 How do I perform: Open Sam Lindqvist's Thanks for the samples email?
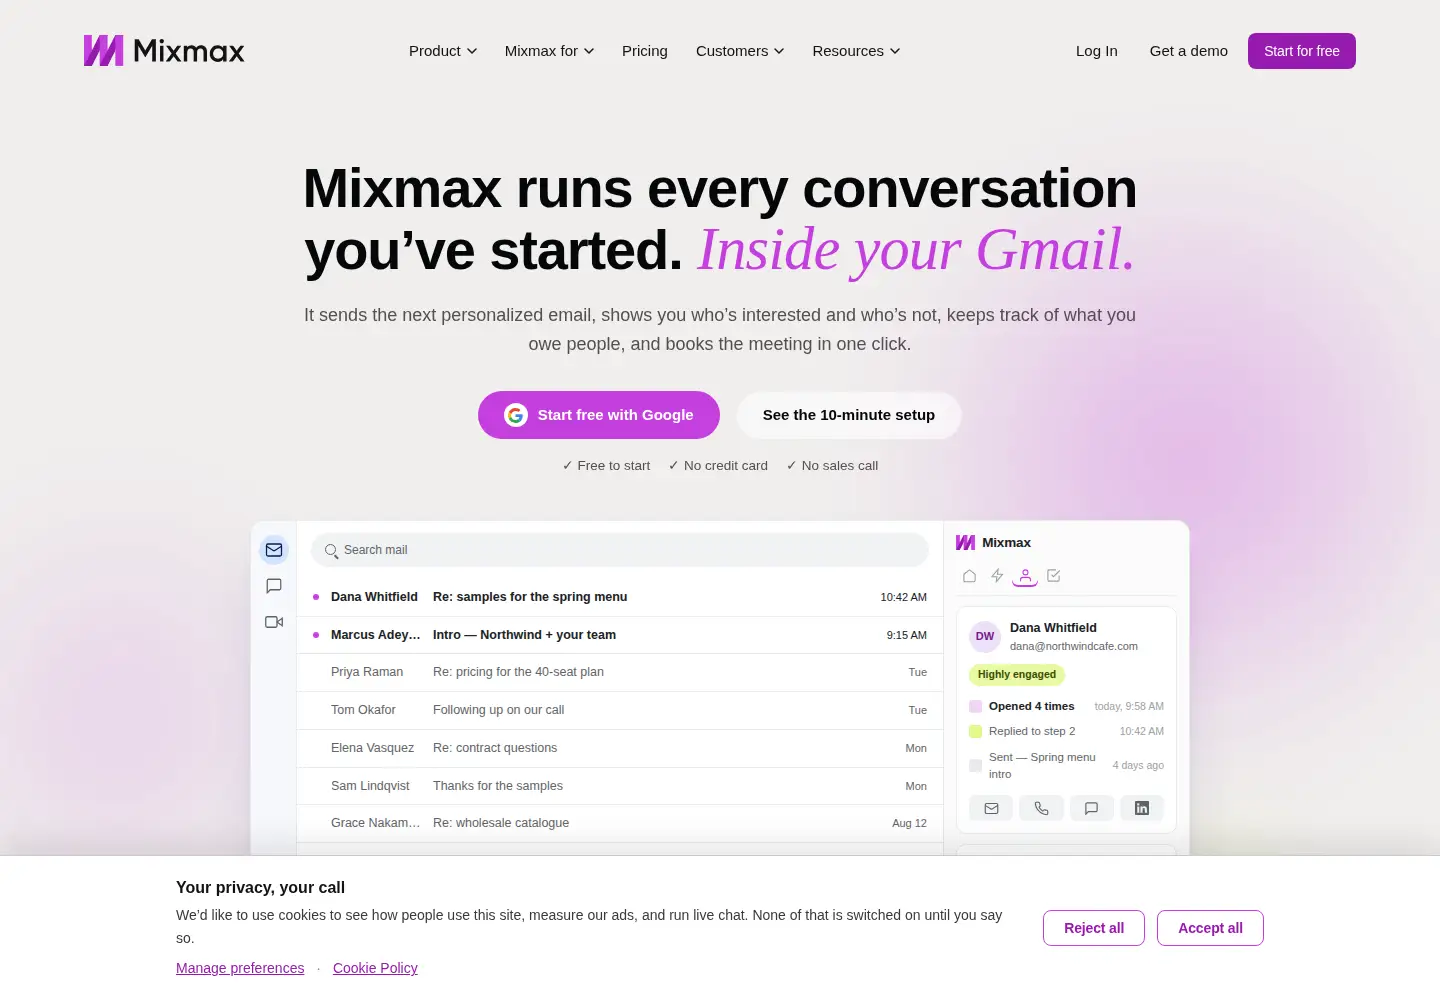pos(620,786)
